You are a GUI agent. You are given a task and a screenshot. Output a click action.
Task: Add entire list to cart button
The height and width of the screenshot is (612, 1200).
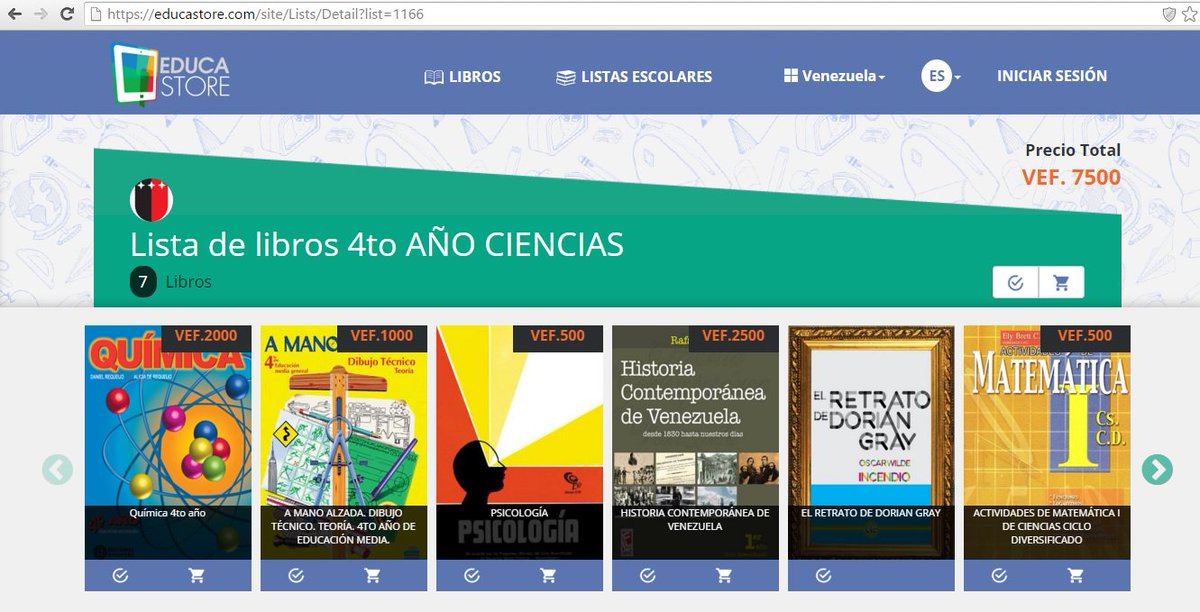click(1061, 283)
